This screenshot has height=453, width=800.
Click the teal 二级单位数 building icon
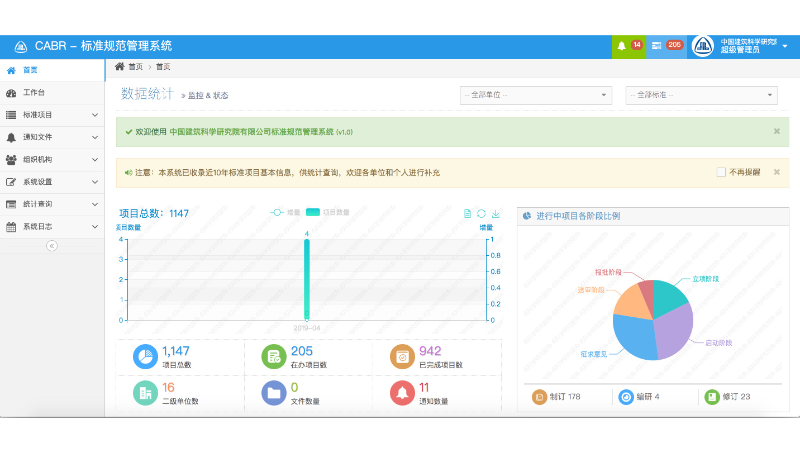tap(145, 393)
